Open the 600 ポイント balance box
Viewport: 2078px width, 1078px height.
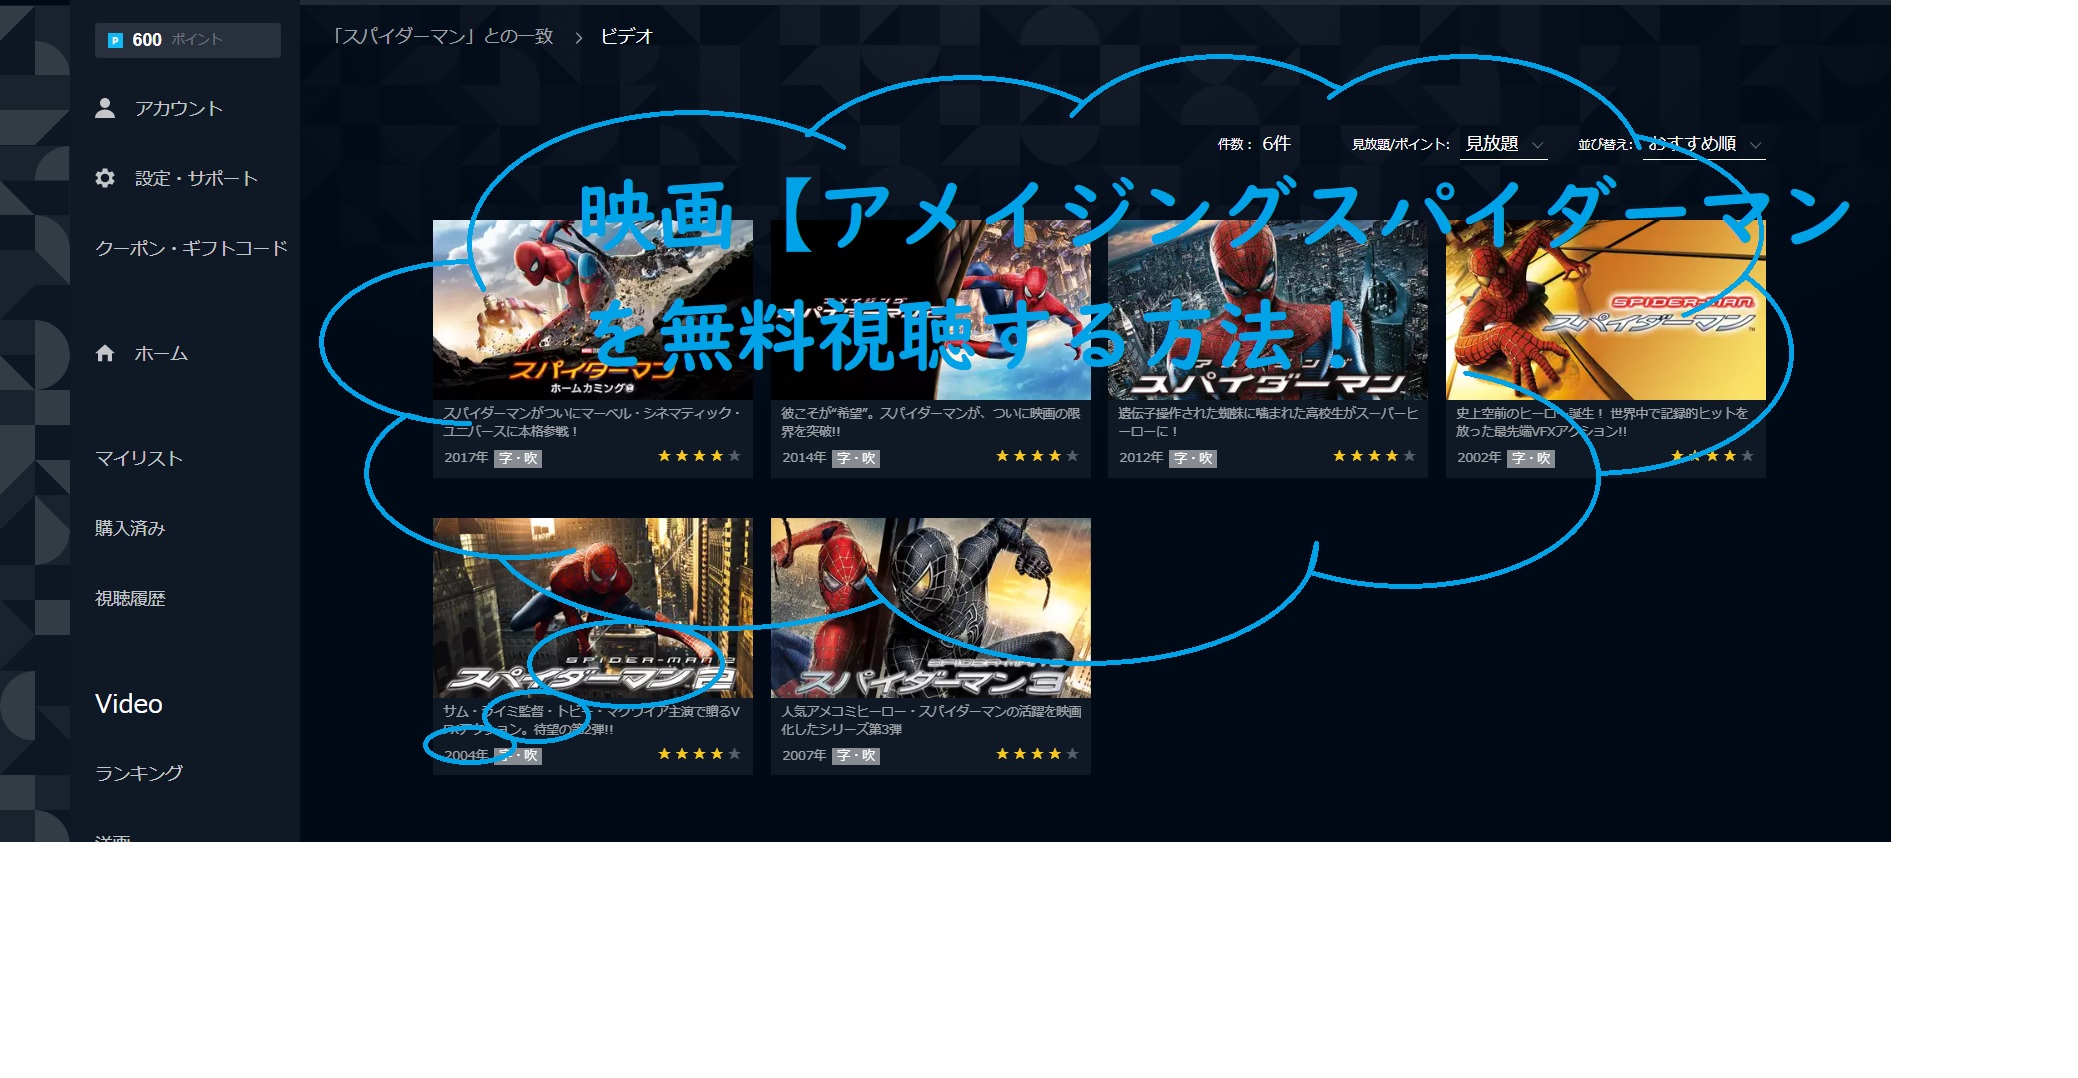click(188, 40)
